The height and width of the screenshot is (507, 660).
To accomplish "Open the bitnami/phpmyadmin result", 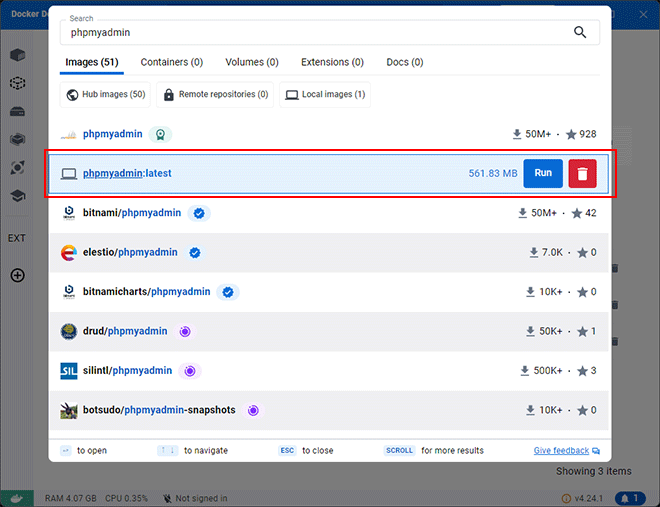I will pos(132,213).
